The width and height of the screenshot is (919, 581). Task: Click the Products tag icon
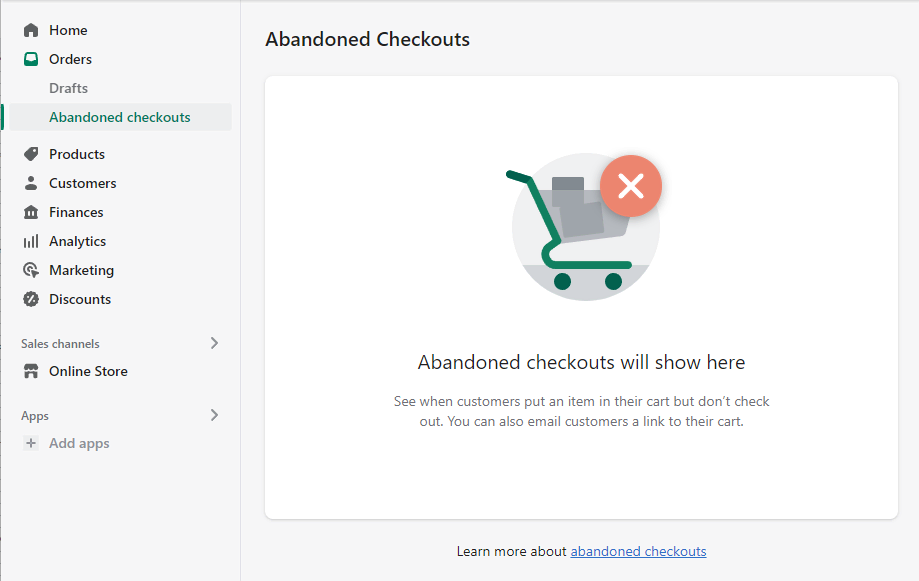31,154
